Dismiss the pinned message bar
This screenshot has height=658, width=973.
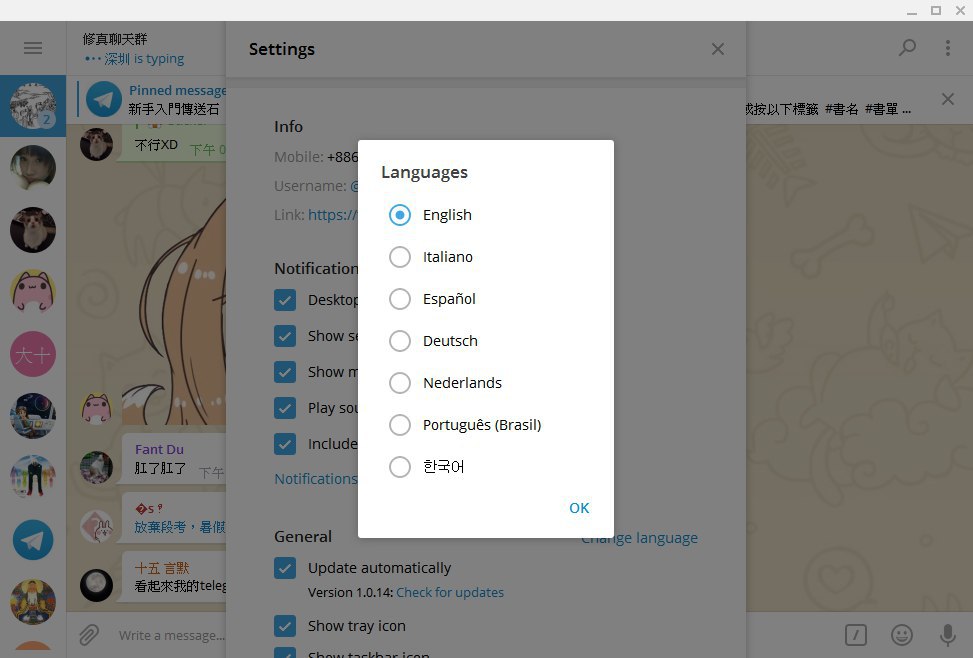(947, 99)
